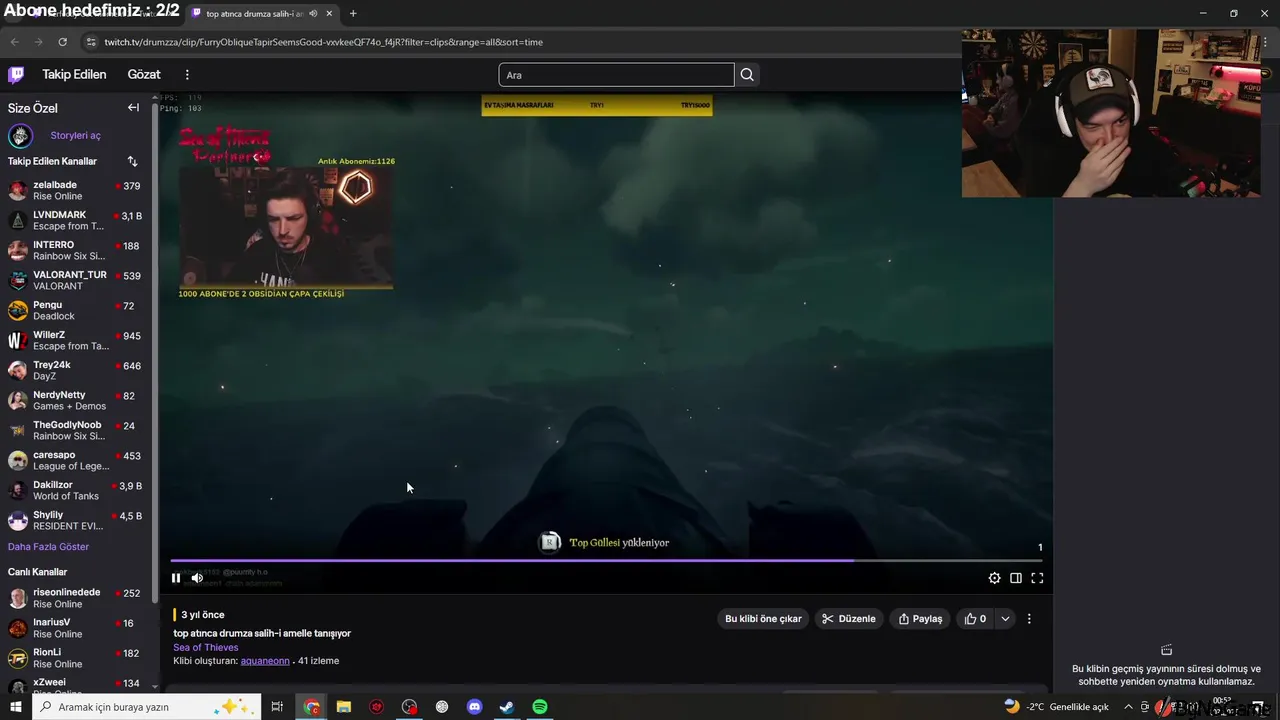Viewport: 1280px width, 720px height.
Task: Open the Trey24k channel
Action: click(78, 370)
